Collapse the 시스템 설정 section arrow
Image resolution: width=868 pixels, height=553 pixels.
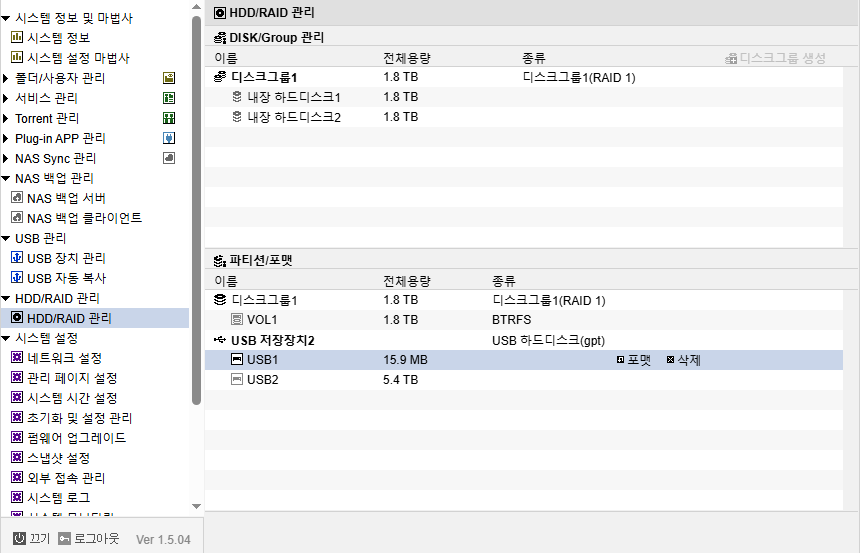click(x=6, y=338)
